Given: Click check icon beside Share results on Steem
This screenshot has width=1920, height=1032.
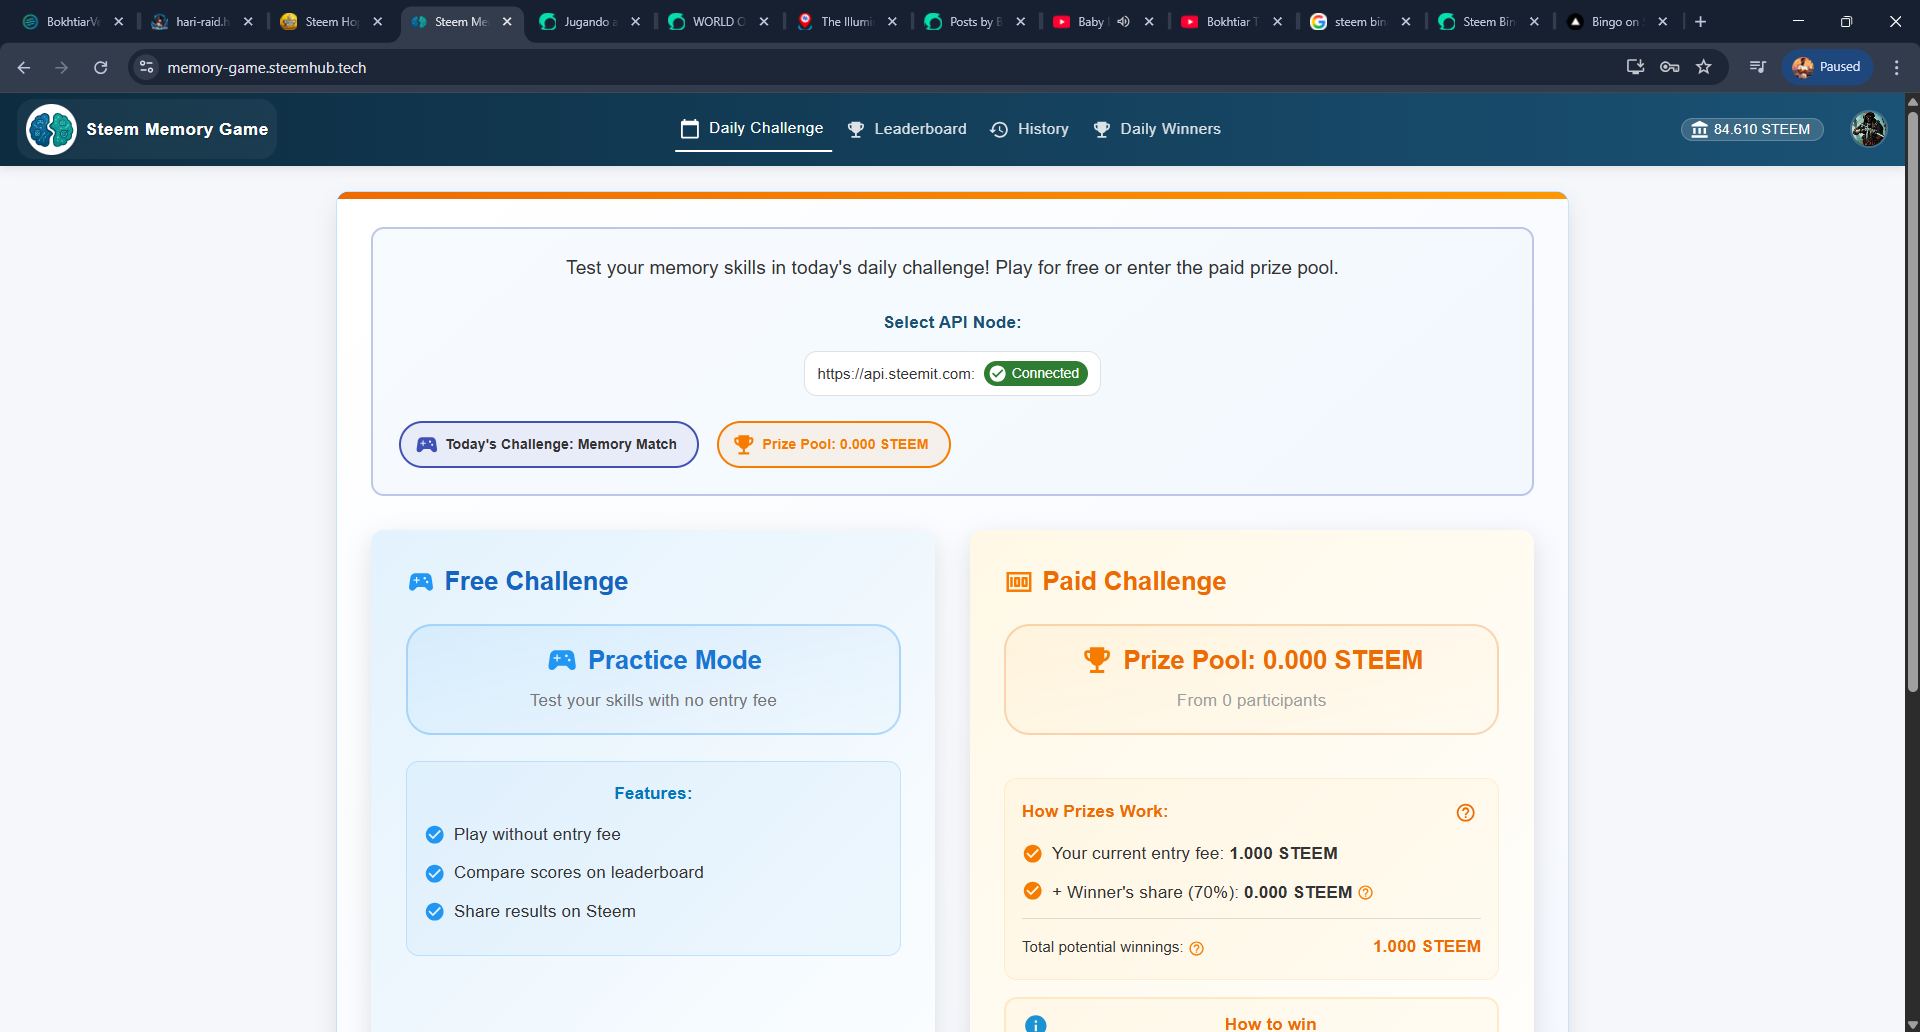Looking at the screenshot, I should (x=435, y=912).
